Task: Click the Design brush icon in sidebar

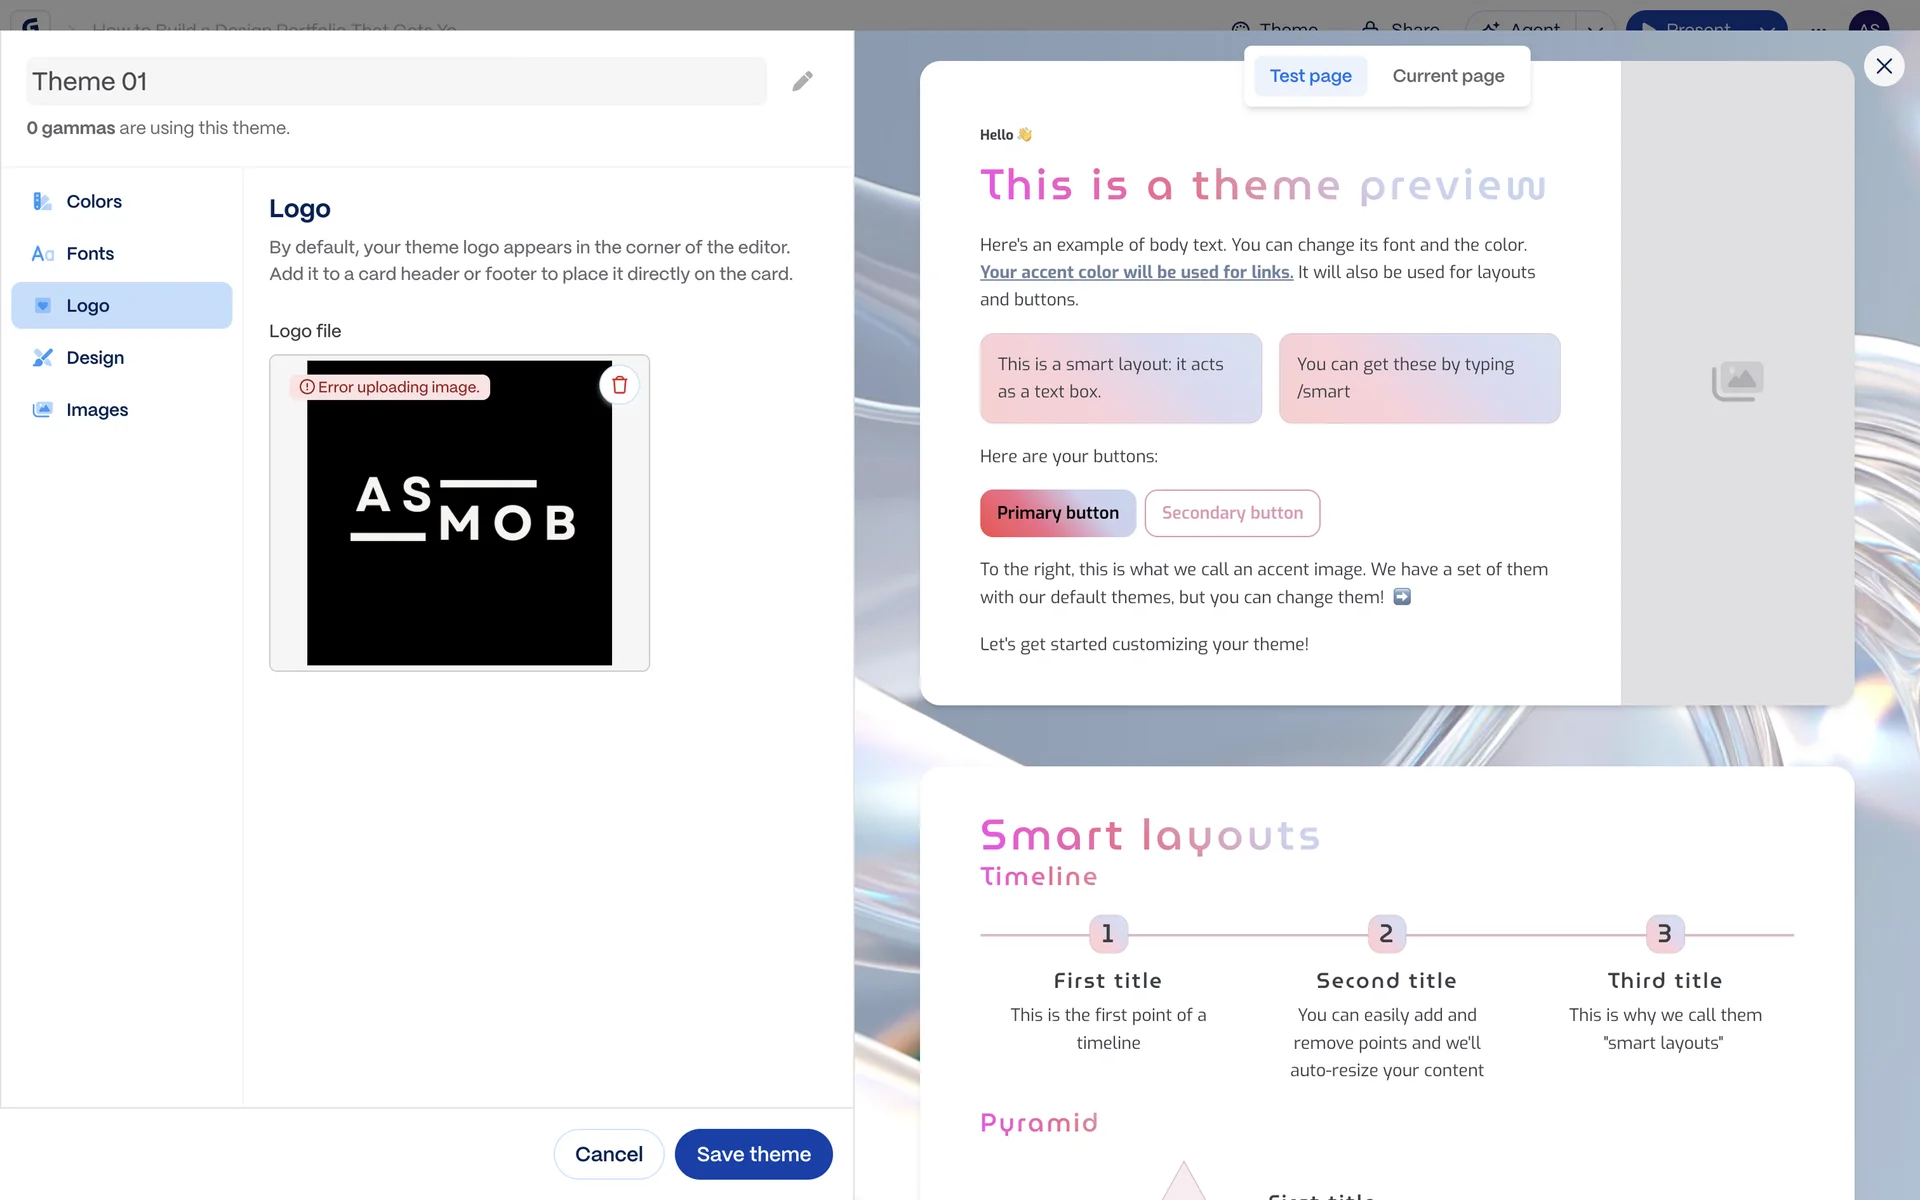Action: pyautogui.click(x=42, y=358)
